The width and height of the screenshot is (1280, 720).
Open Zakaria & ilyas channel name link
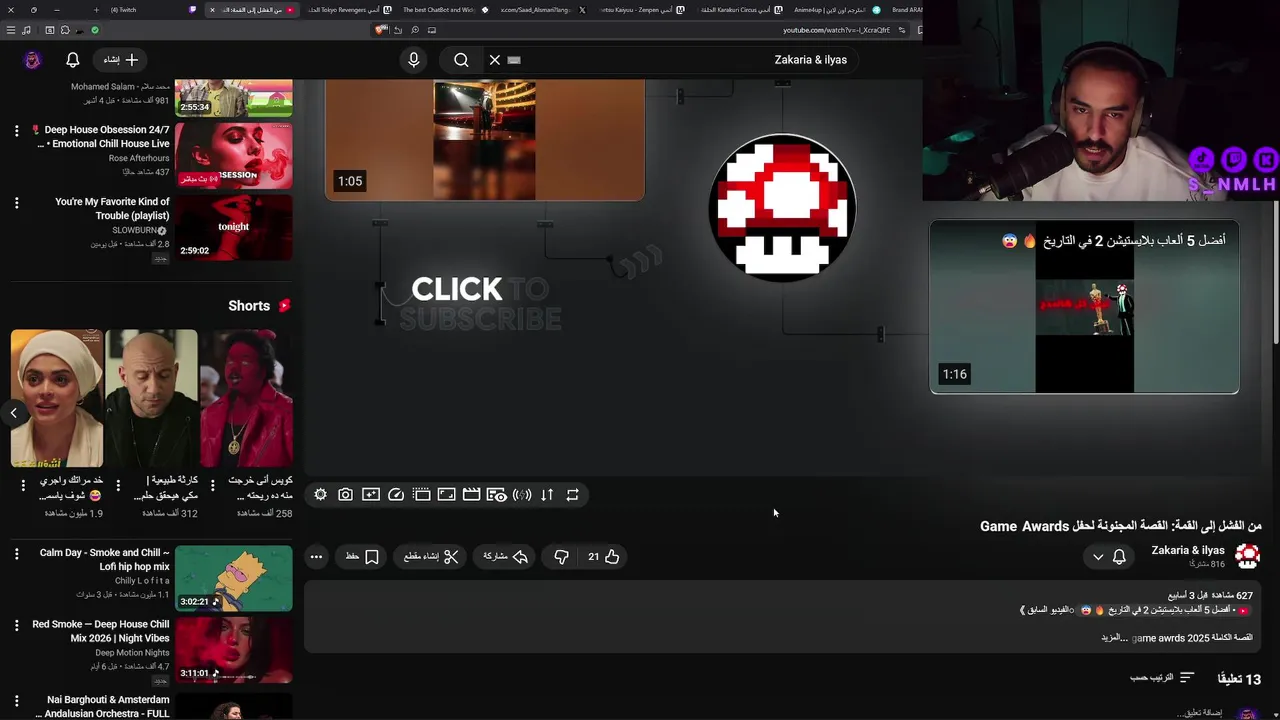point(1188,551)
